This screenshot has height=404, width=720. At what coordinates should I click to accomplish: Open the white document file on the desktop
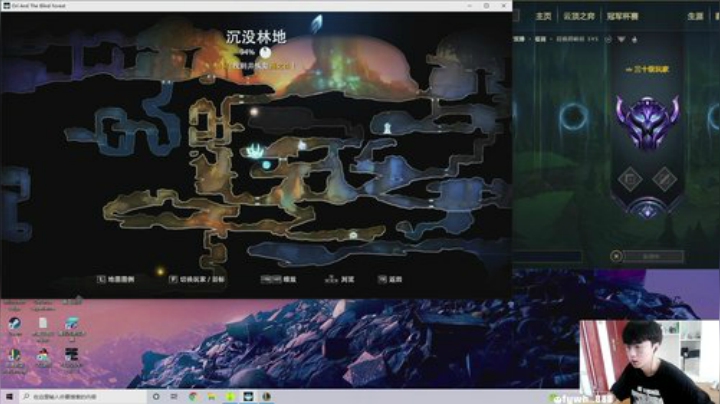tap(43, 324)
